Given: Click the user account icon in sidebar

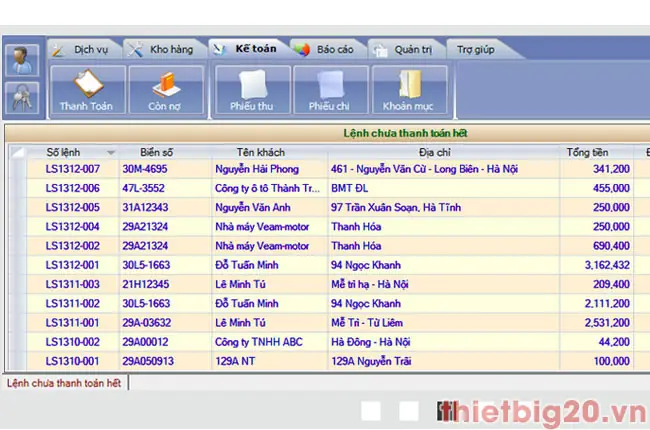Looking at the screenshot, I should tap(22, 59).
